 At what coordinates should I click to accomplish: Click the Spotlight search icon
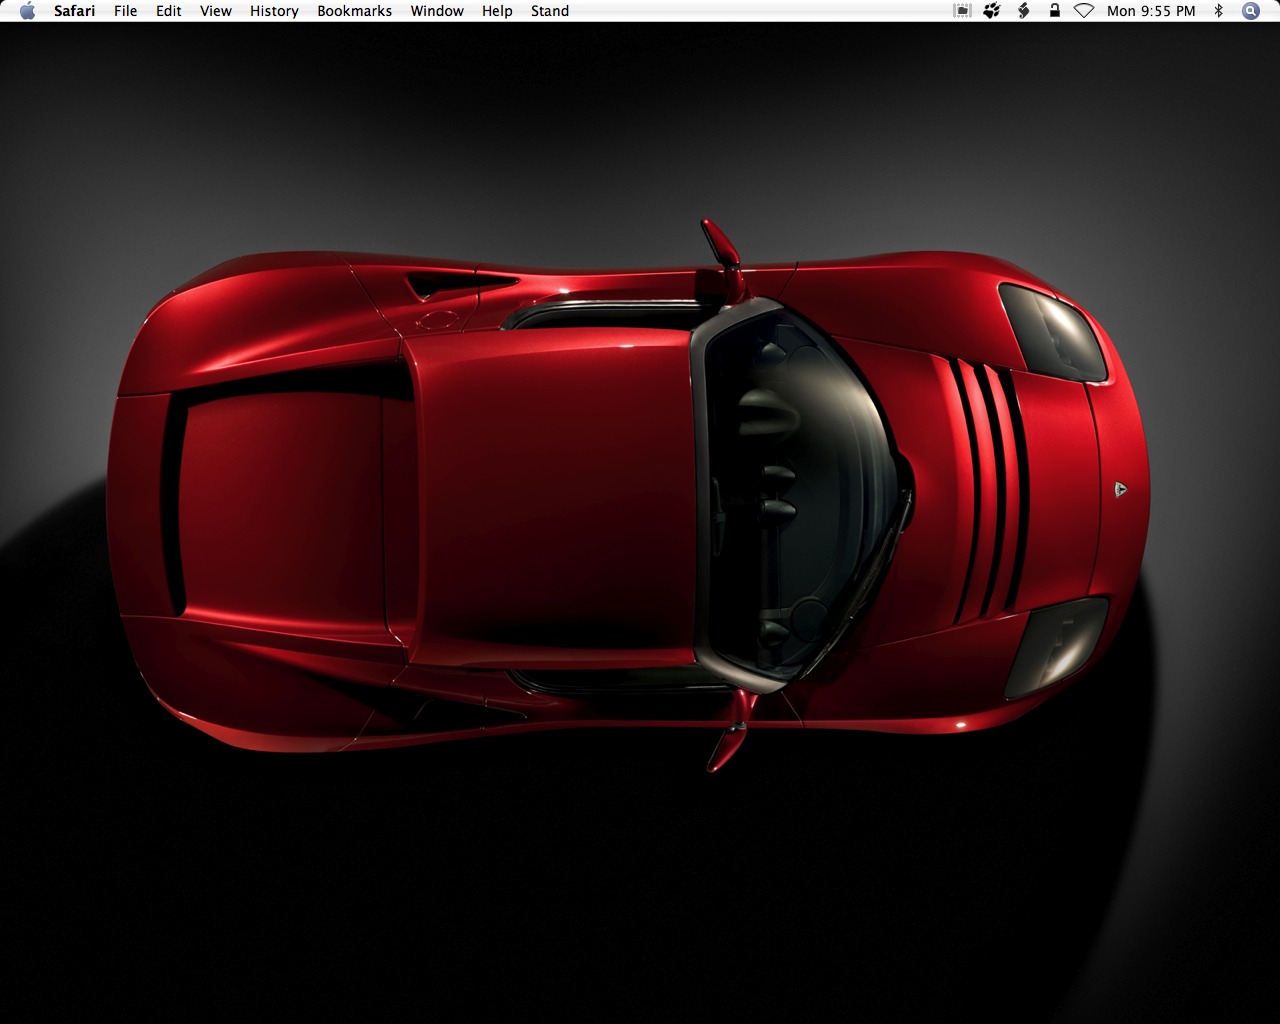click(x=1250, y=11)
